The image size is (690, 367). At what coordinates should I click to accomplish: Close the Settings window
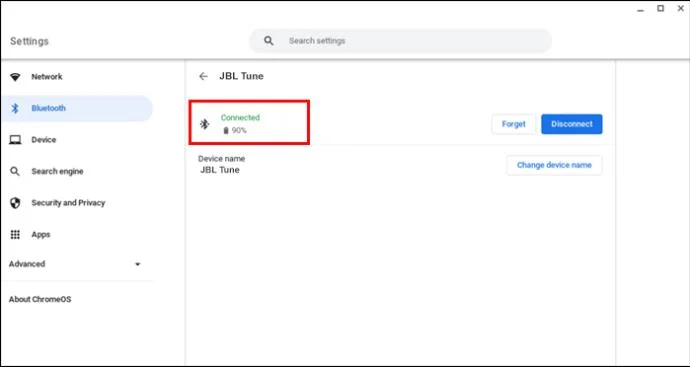coord(680,8)
